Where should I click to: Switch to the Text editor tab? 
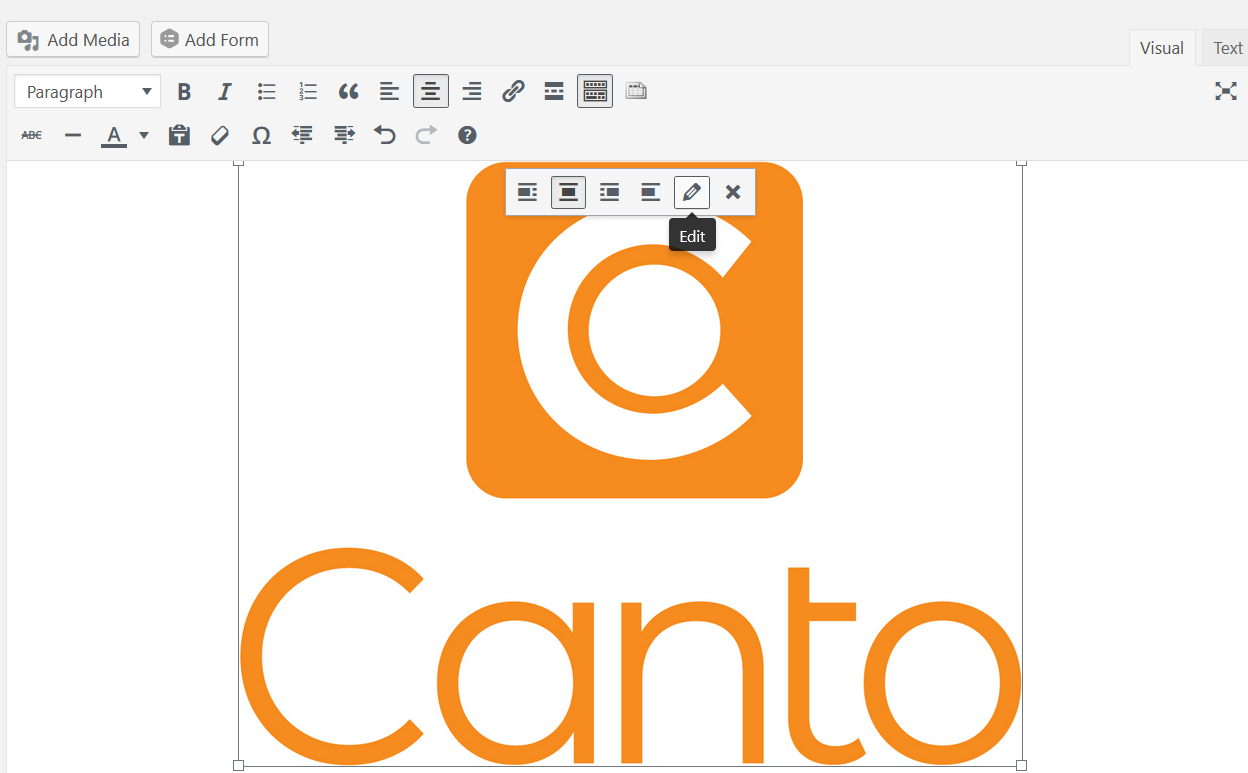coord(1226,48)
